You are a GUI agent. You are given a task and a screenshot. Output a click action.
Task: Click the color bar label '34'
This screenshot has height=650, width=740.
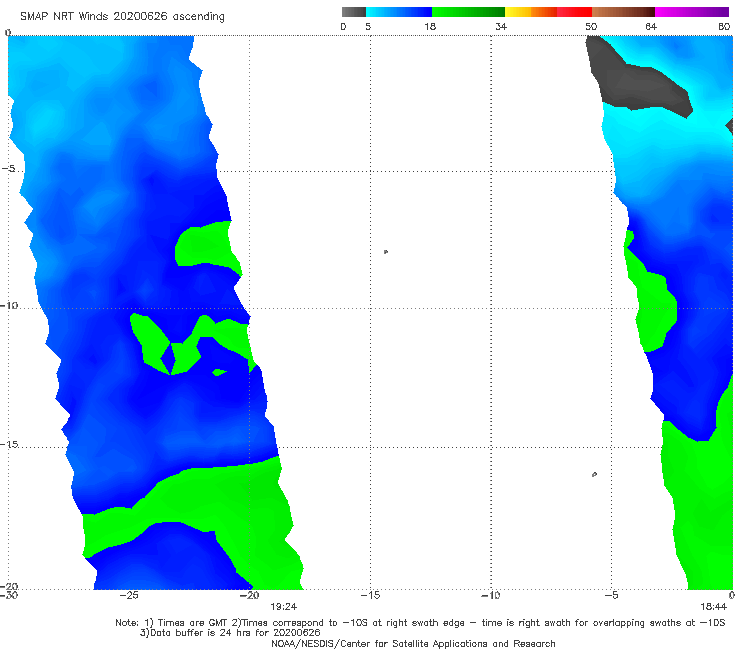[501, 26]
